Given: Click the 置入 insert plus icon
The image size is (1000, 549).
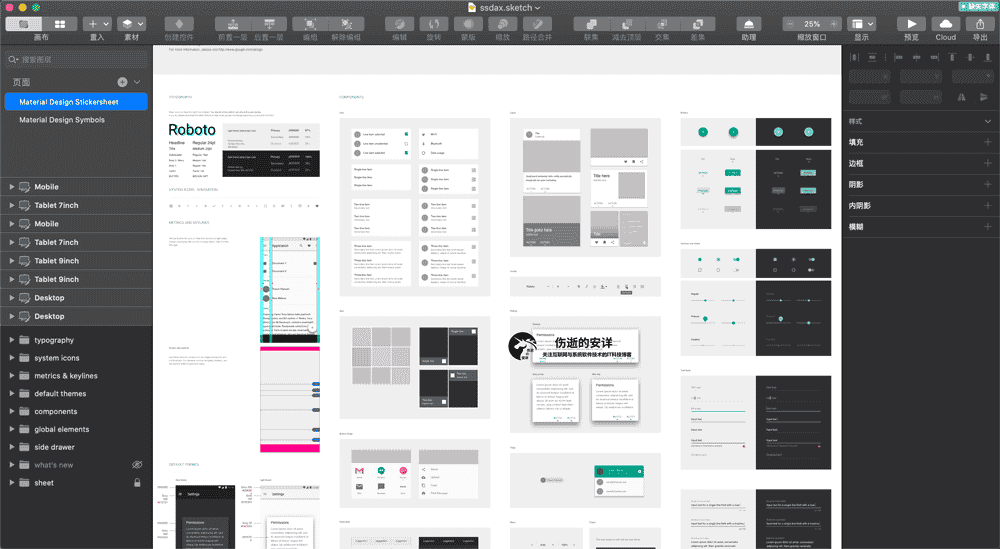Looking at the screenshot, I should 92,24.
